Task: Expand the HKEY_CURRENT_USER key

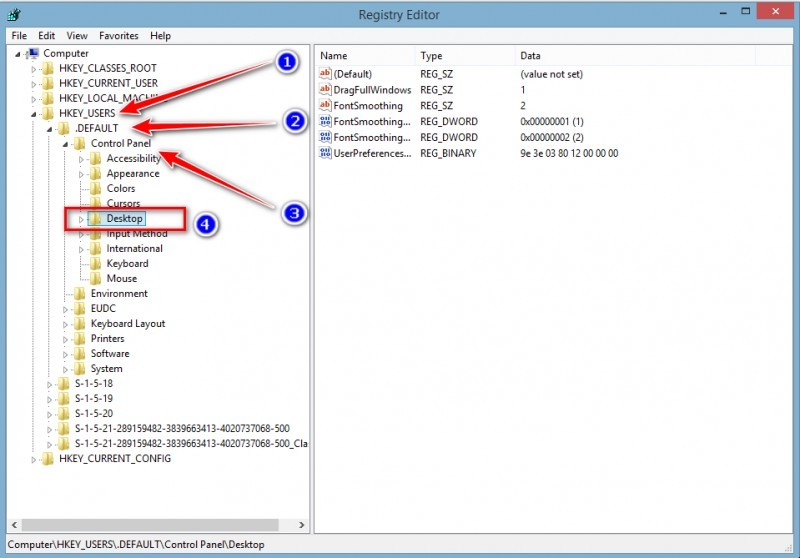Action: (x=34, y=84)
